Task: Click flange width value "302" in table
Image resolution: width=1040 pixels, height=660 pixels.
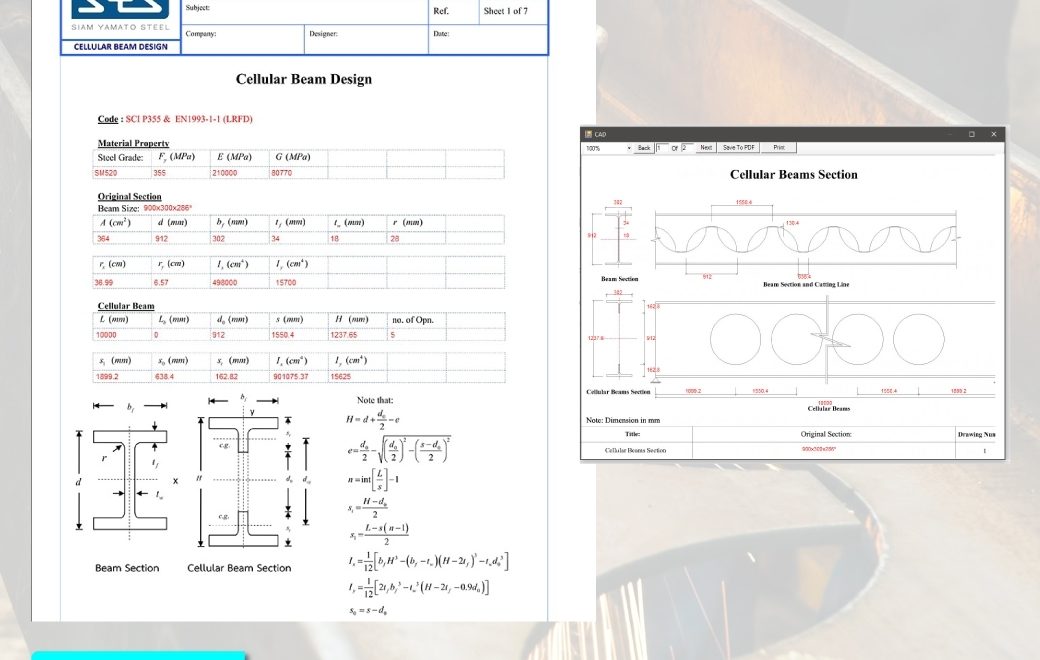Action: (x=218, y=239)
